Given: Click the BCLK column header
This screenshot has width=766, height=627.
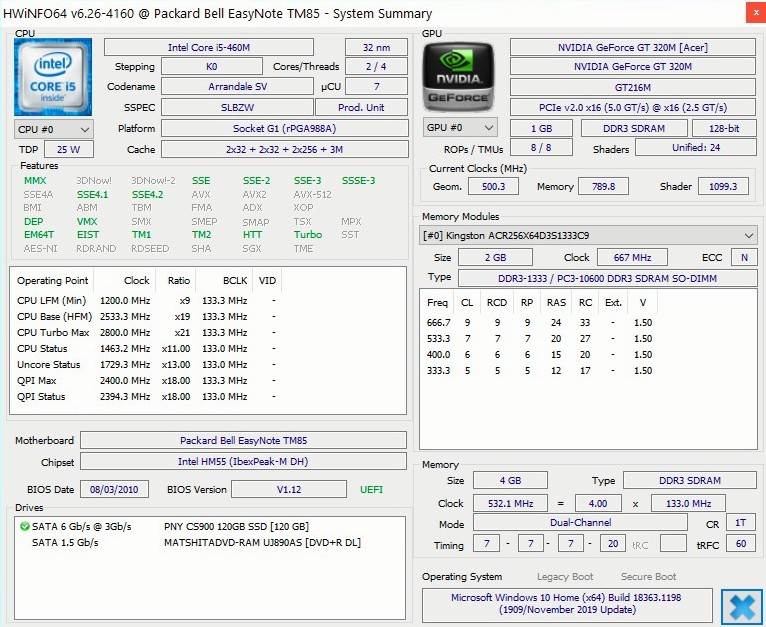Looking at the screenshot, I should click(235, 281).
